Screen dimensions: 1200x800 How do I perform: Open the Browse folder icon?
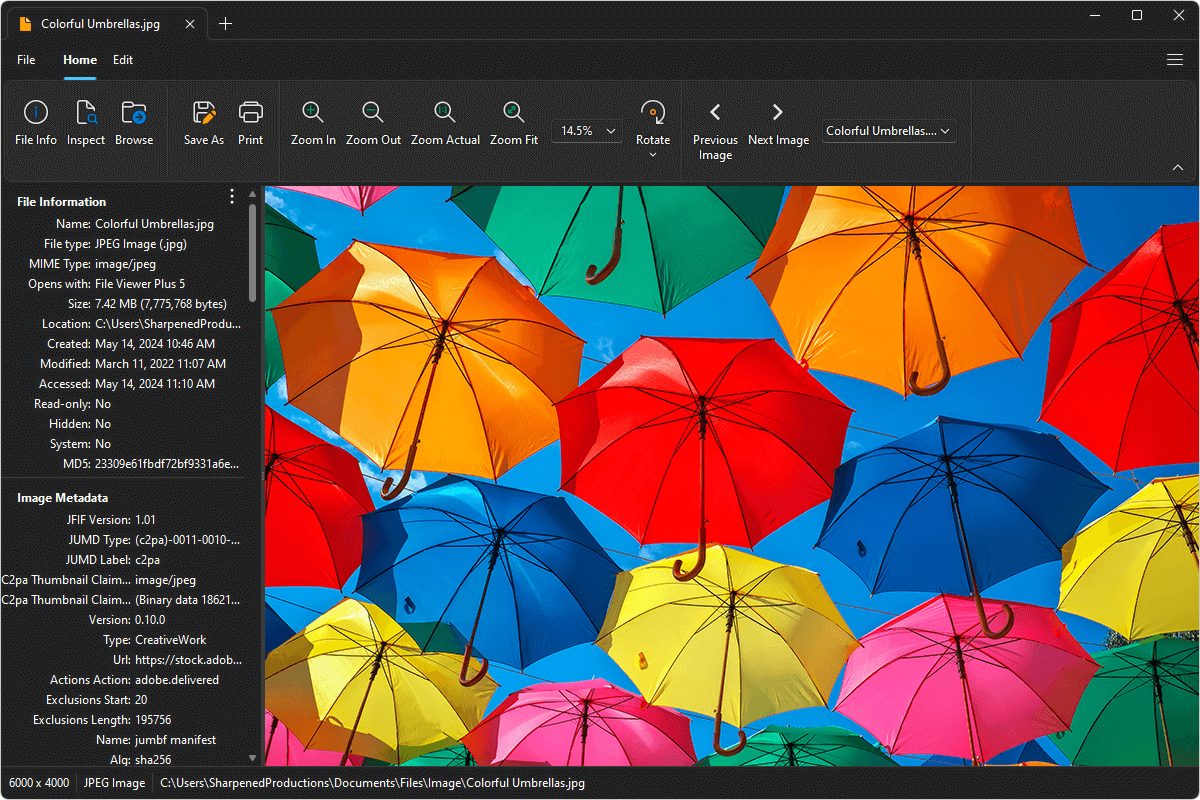click(134, 123)
